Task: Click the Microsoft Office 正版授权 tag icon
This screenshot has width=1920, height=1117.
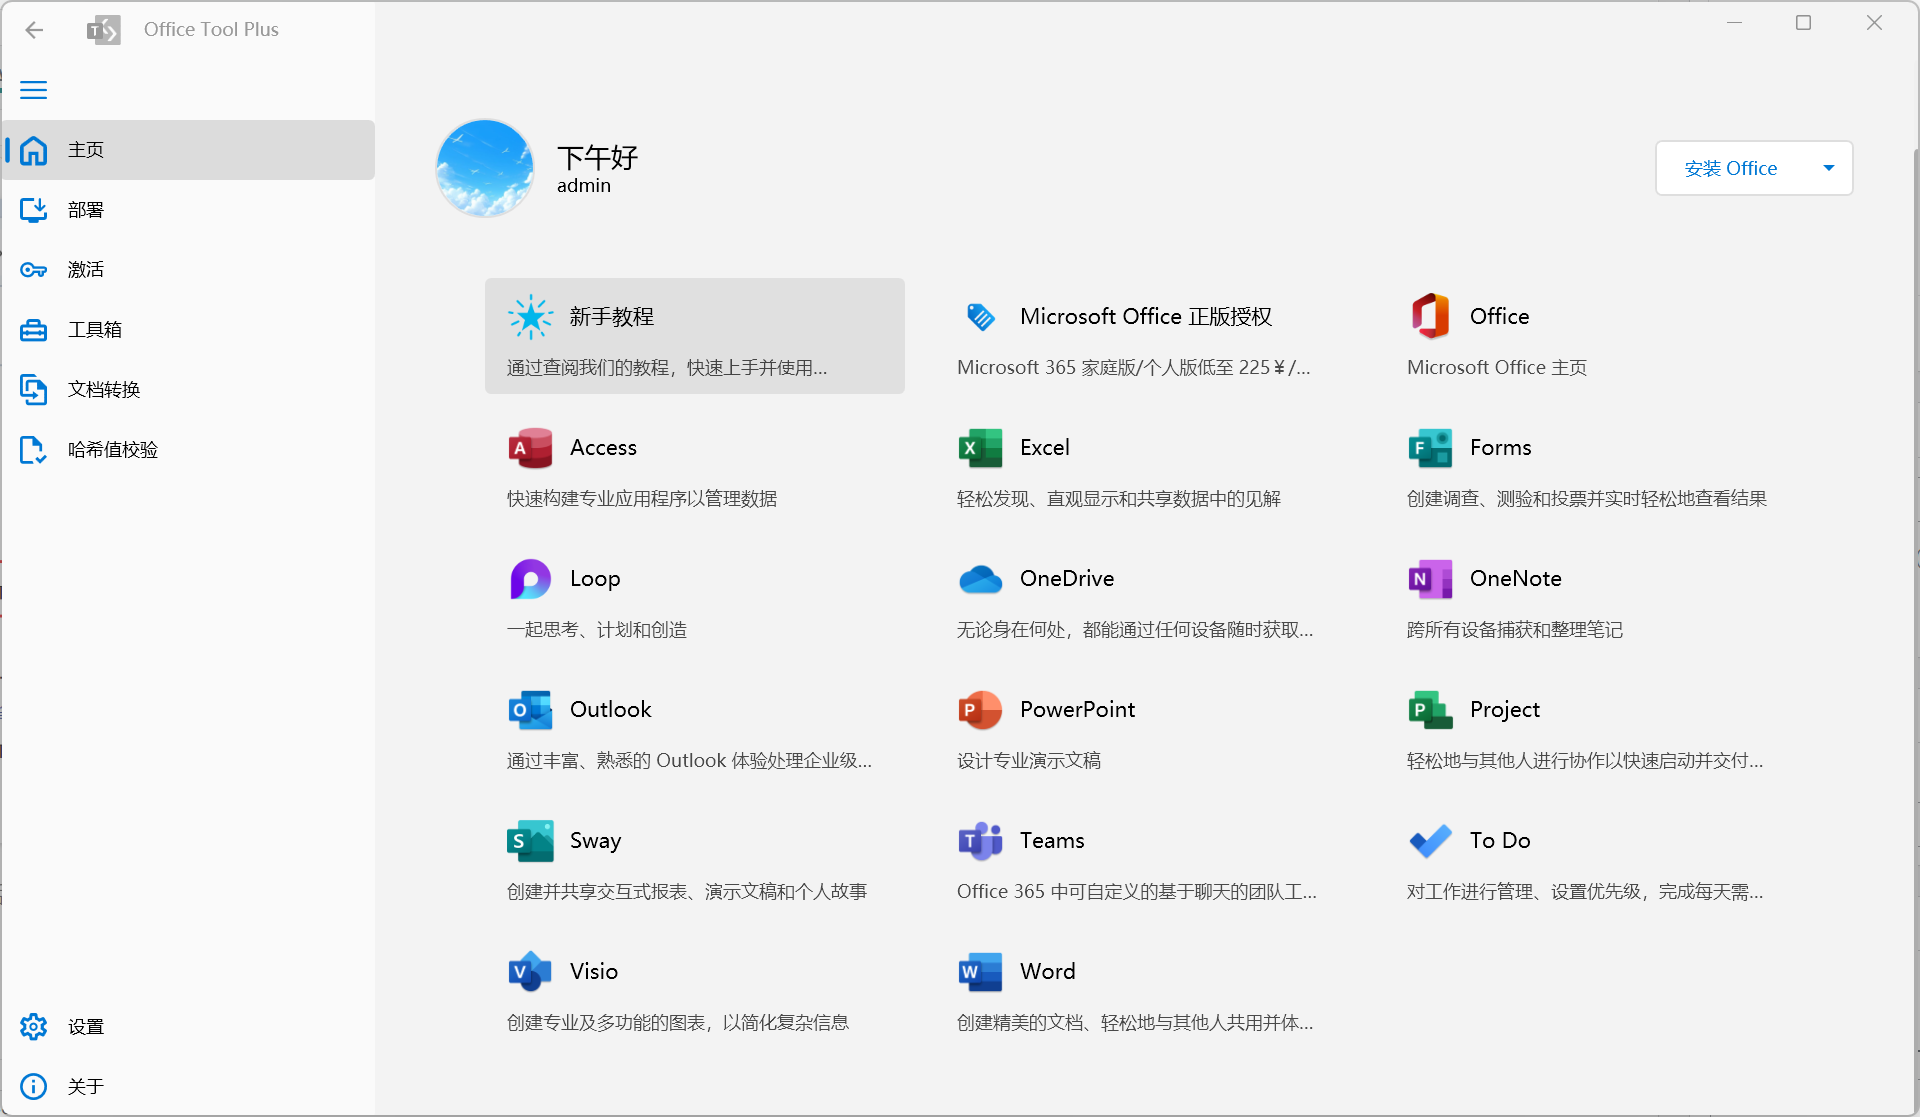Action: point(981,317)
